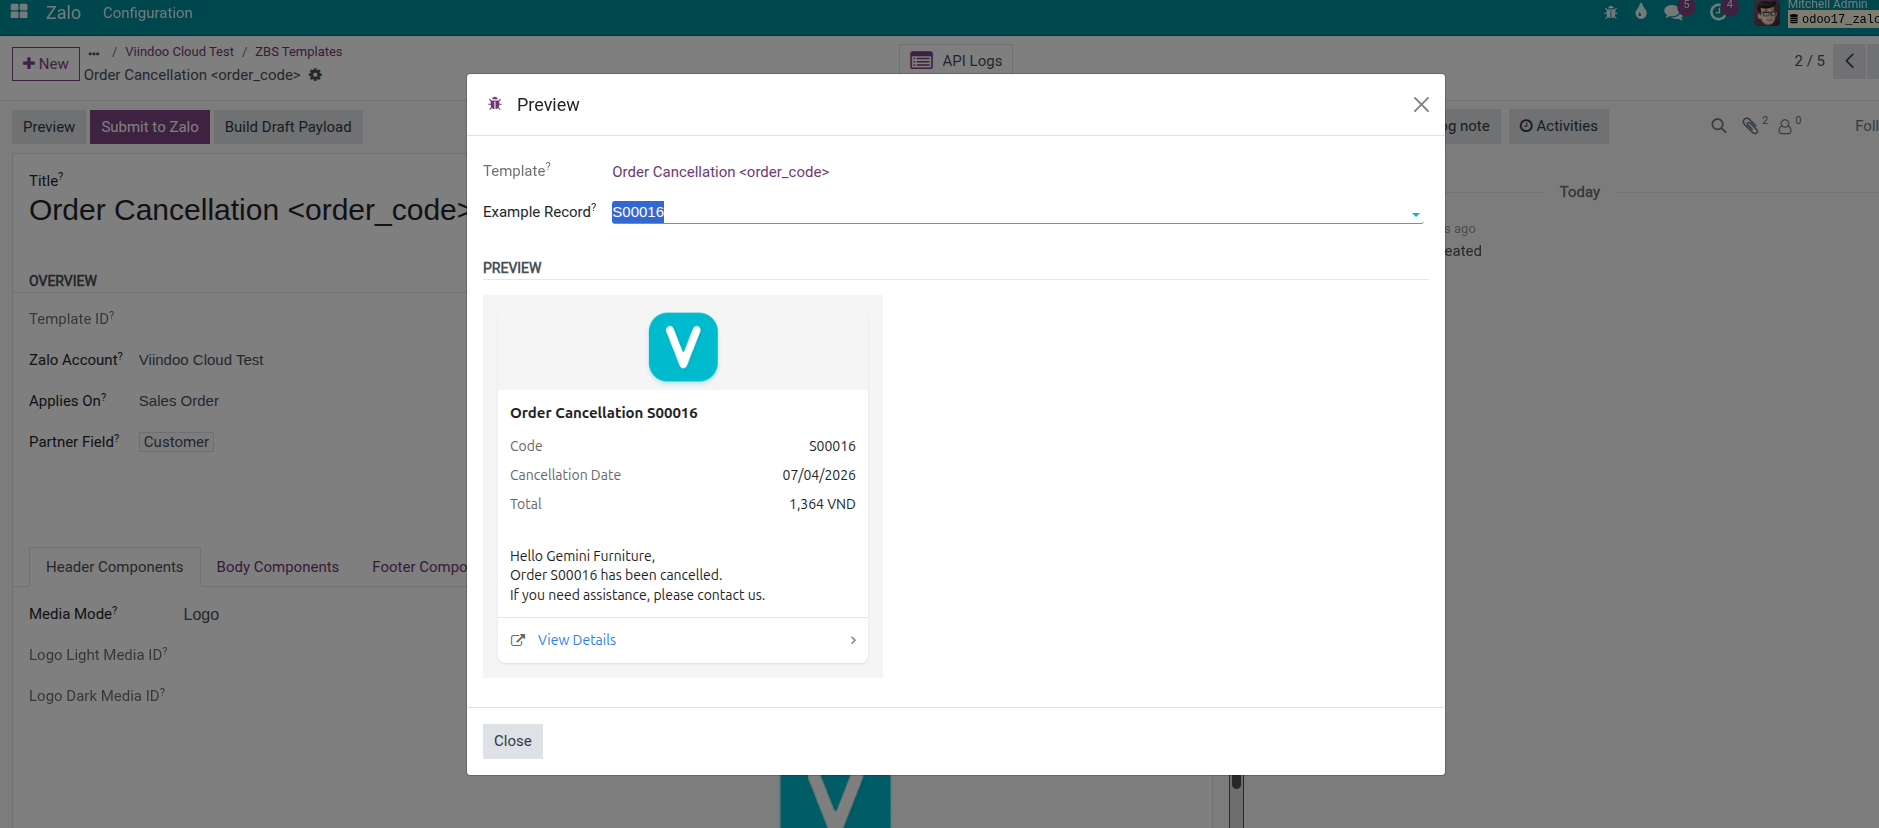Expand the breadcrumb ellipsis menu

[94, 52]
